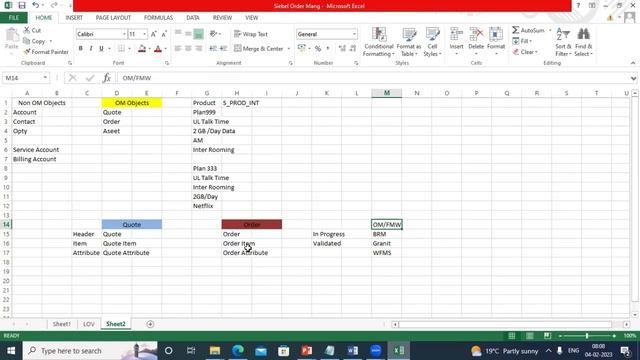Open the fill color dropdown arrow
Screen dimensions: 640x360
(149, 49)
